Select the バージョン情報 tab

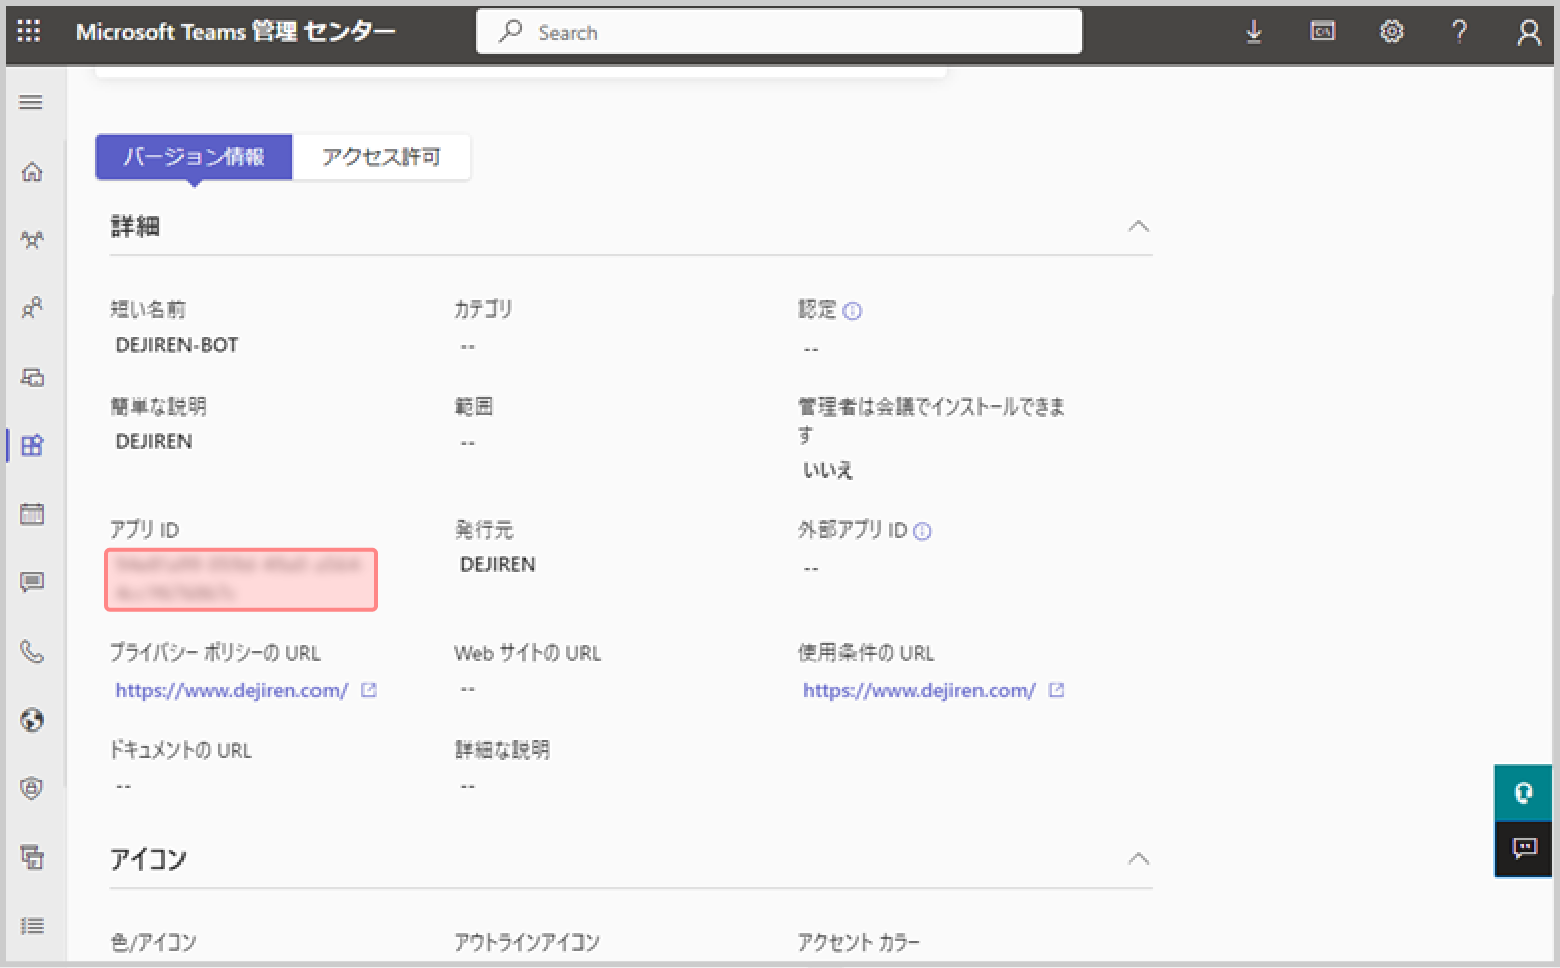(194, 157)
